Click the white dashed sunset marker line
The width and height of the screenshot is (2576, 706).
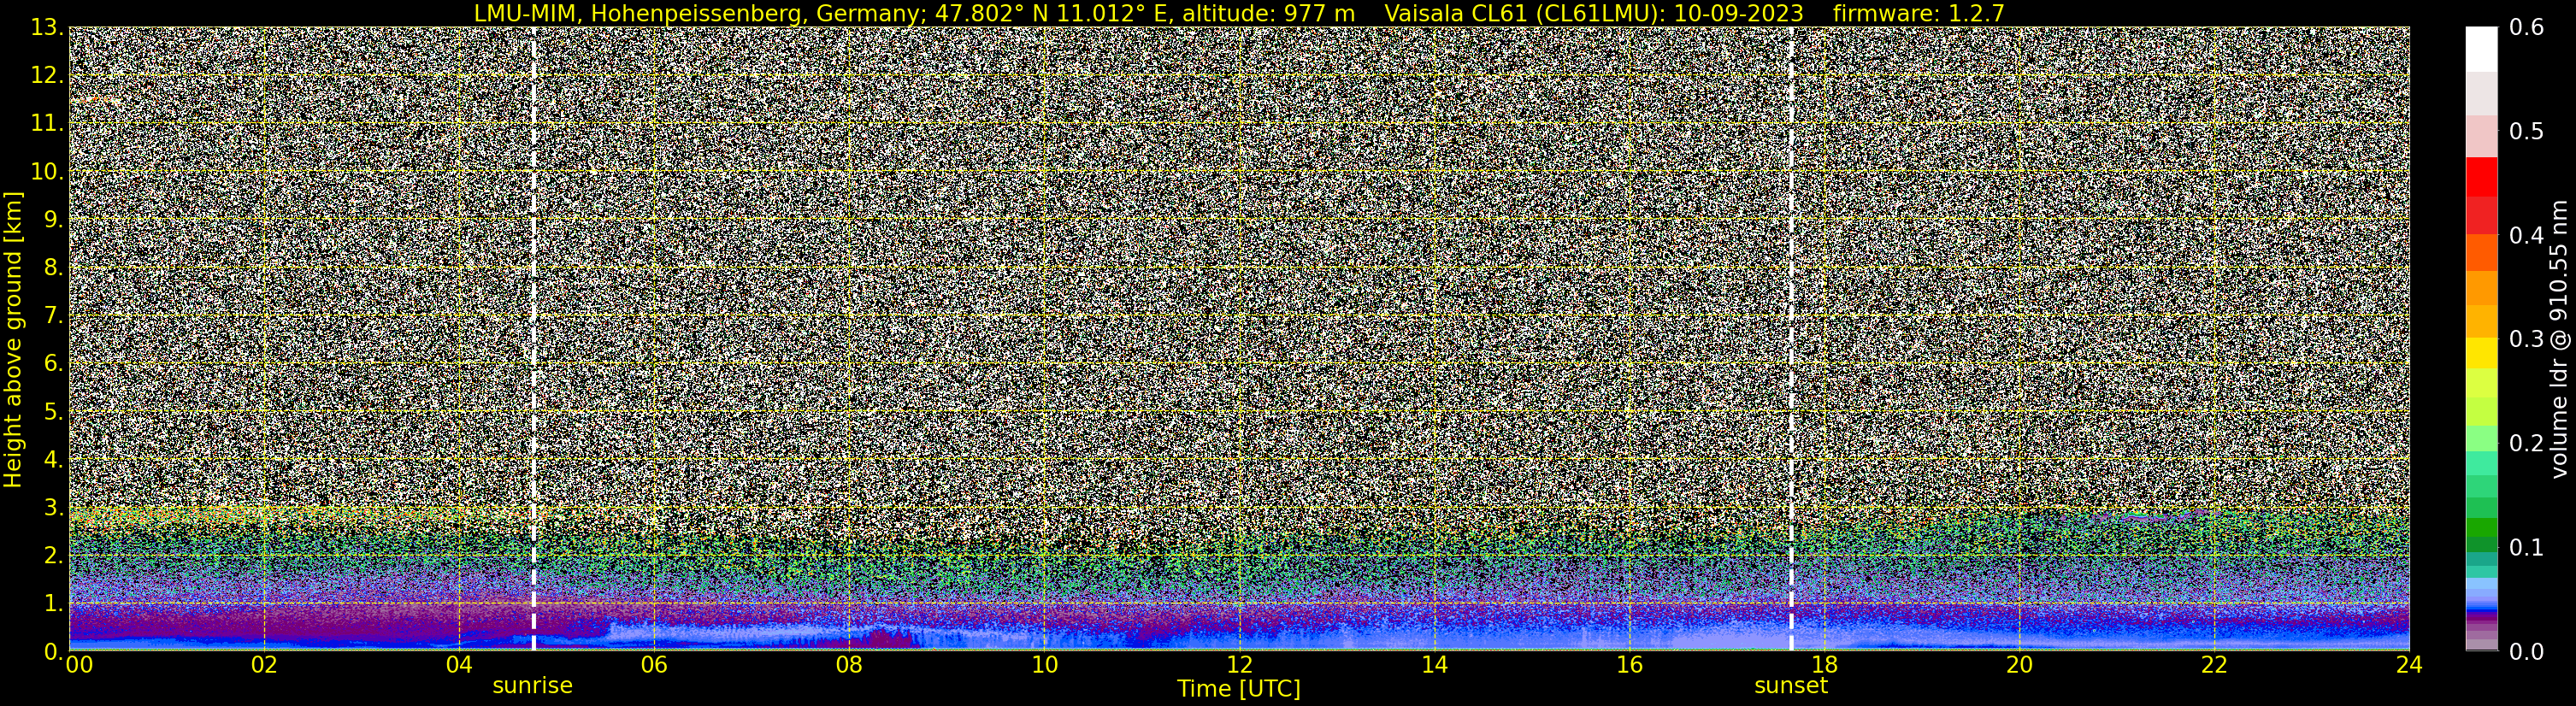click(x=1791, y=339)
